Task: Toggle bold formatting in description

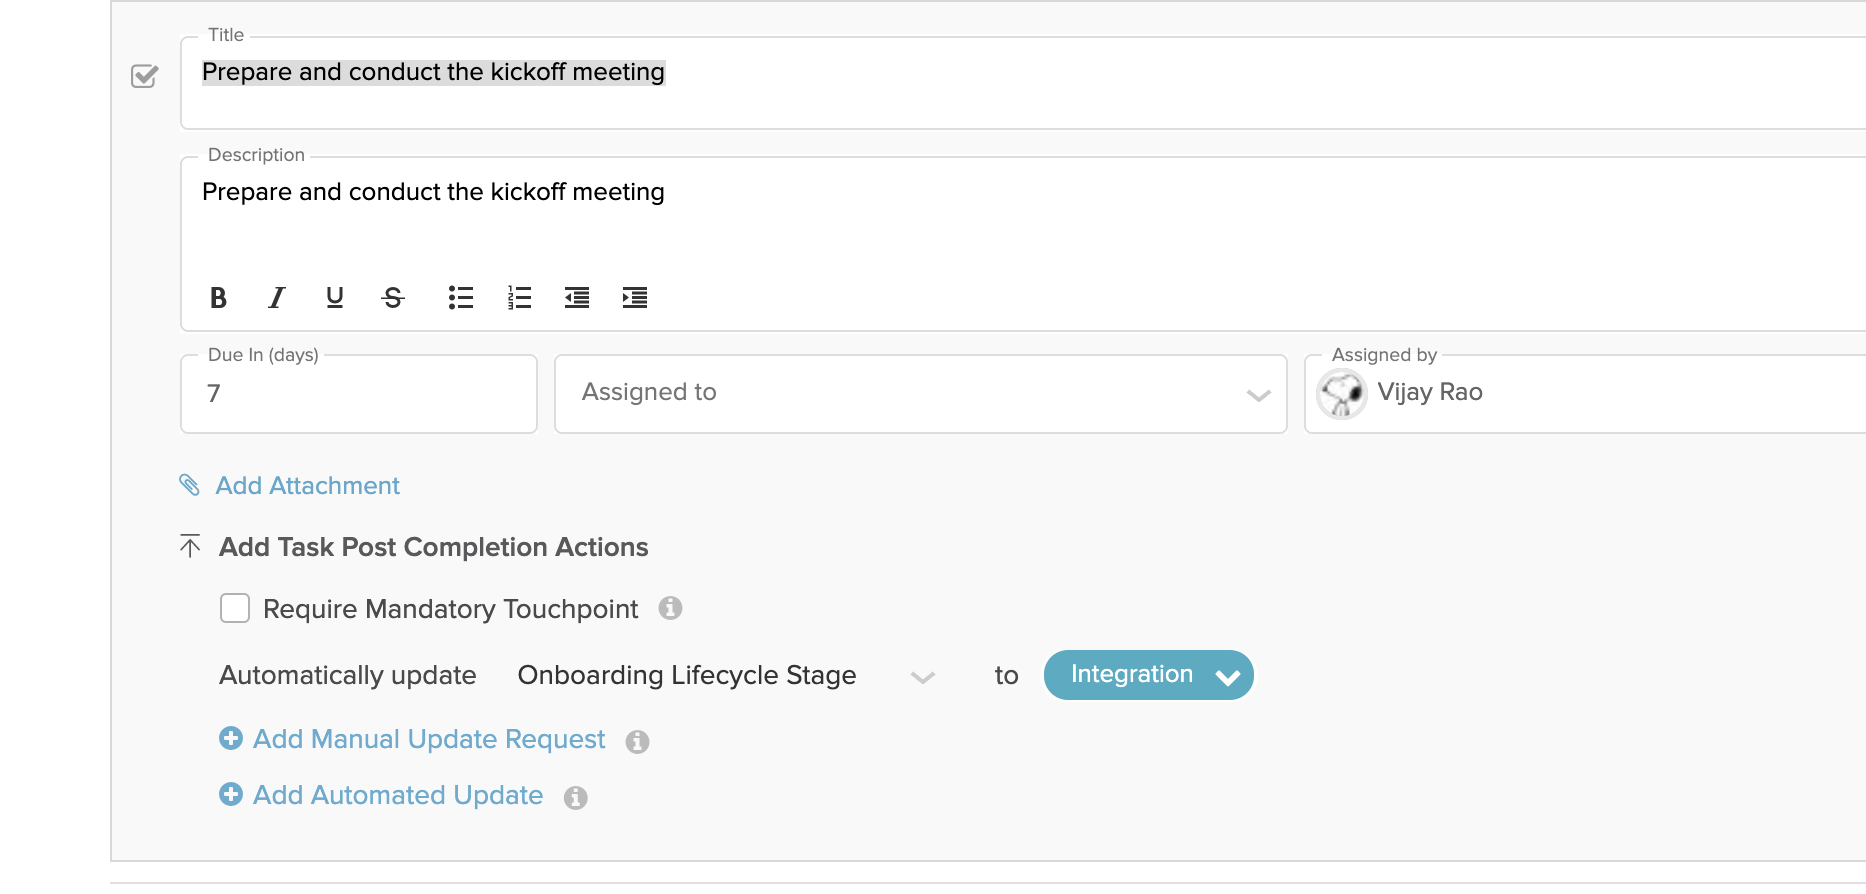Action: tap(218, 297)
